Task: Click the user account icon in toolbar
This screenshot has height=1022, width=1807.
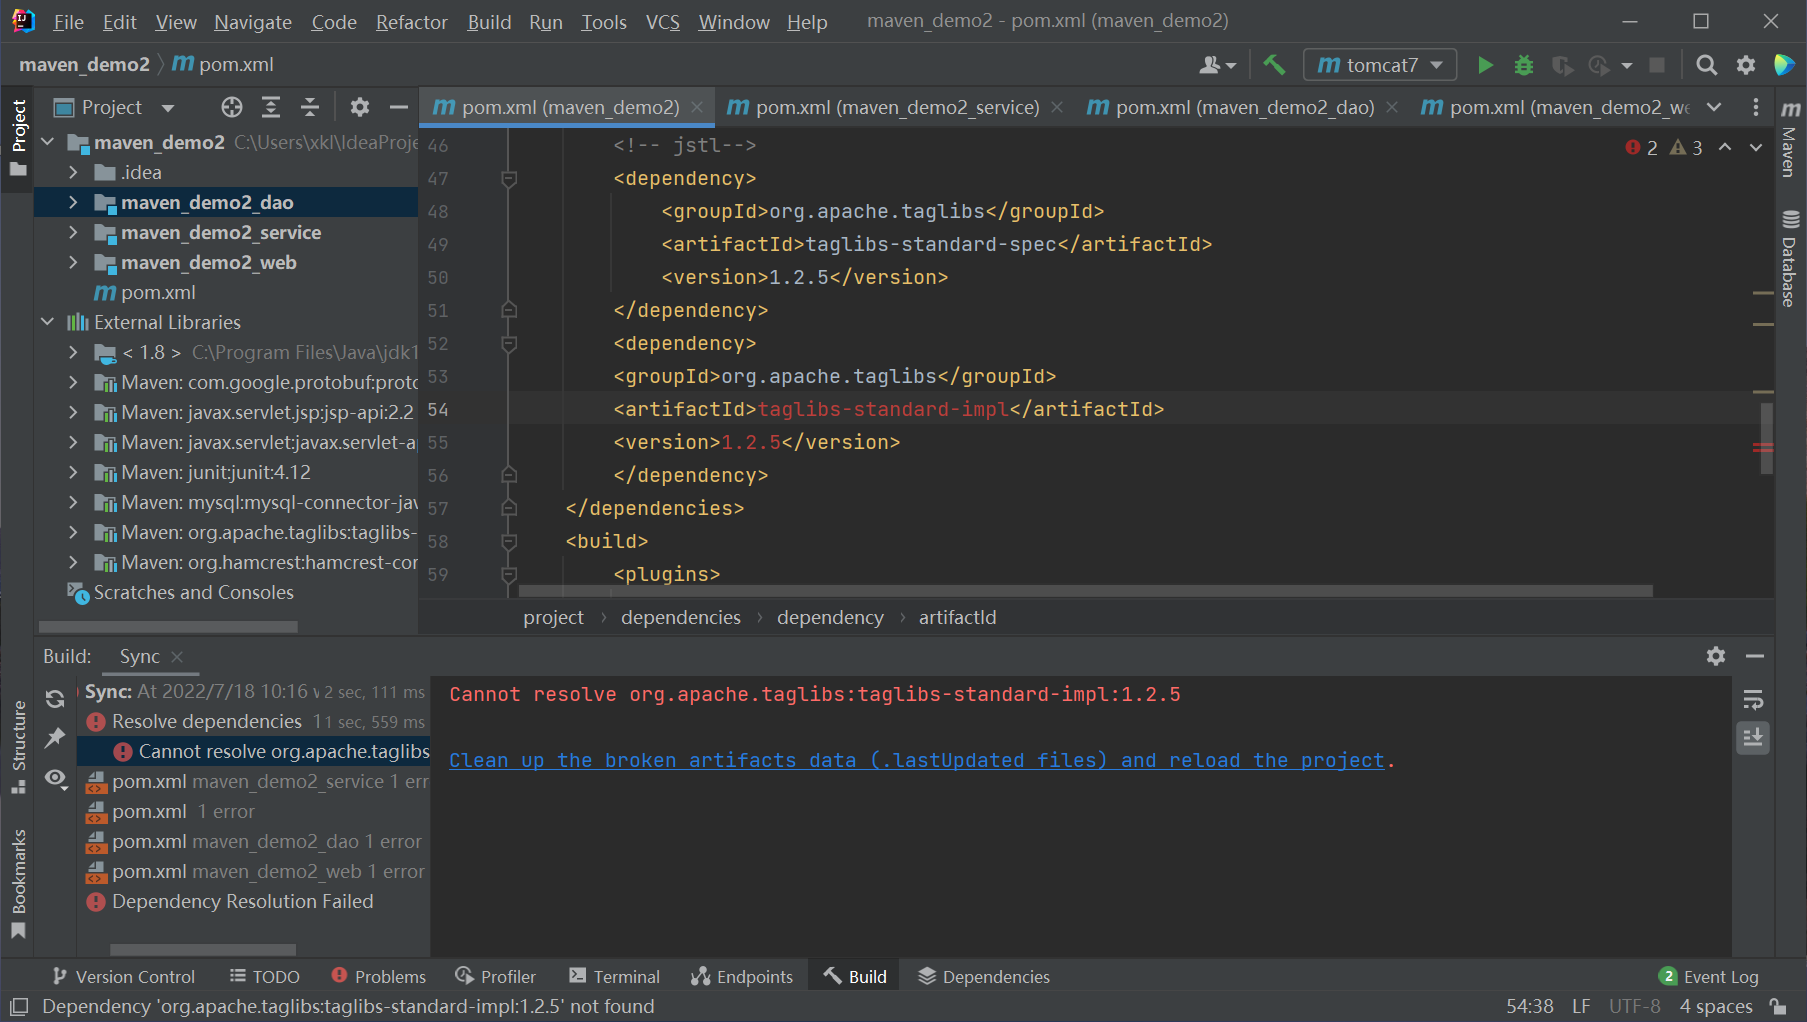Action: [1218, 65]
